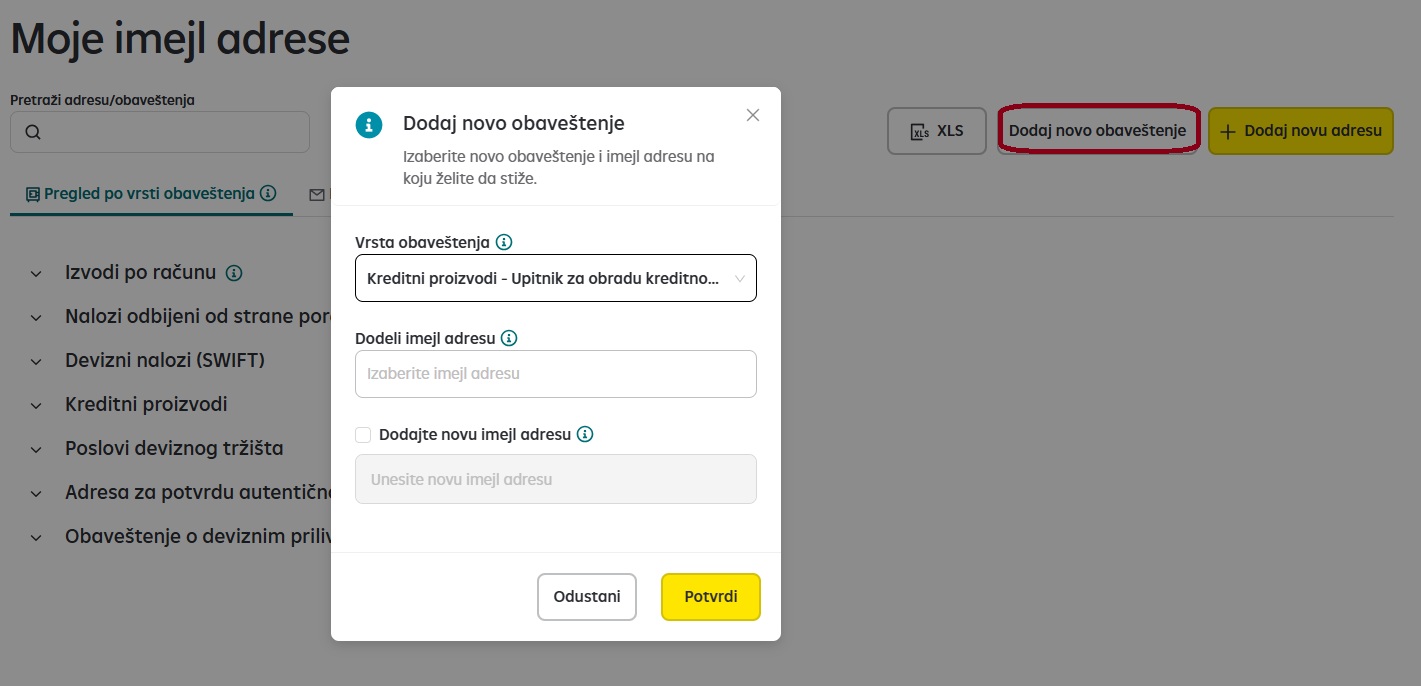
Task: Expand the Poslovi deviznog tržišta section
Action: pos(37,449)
